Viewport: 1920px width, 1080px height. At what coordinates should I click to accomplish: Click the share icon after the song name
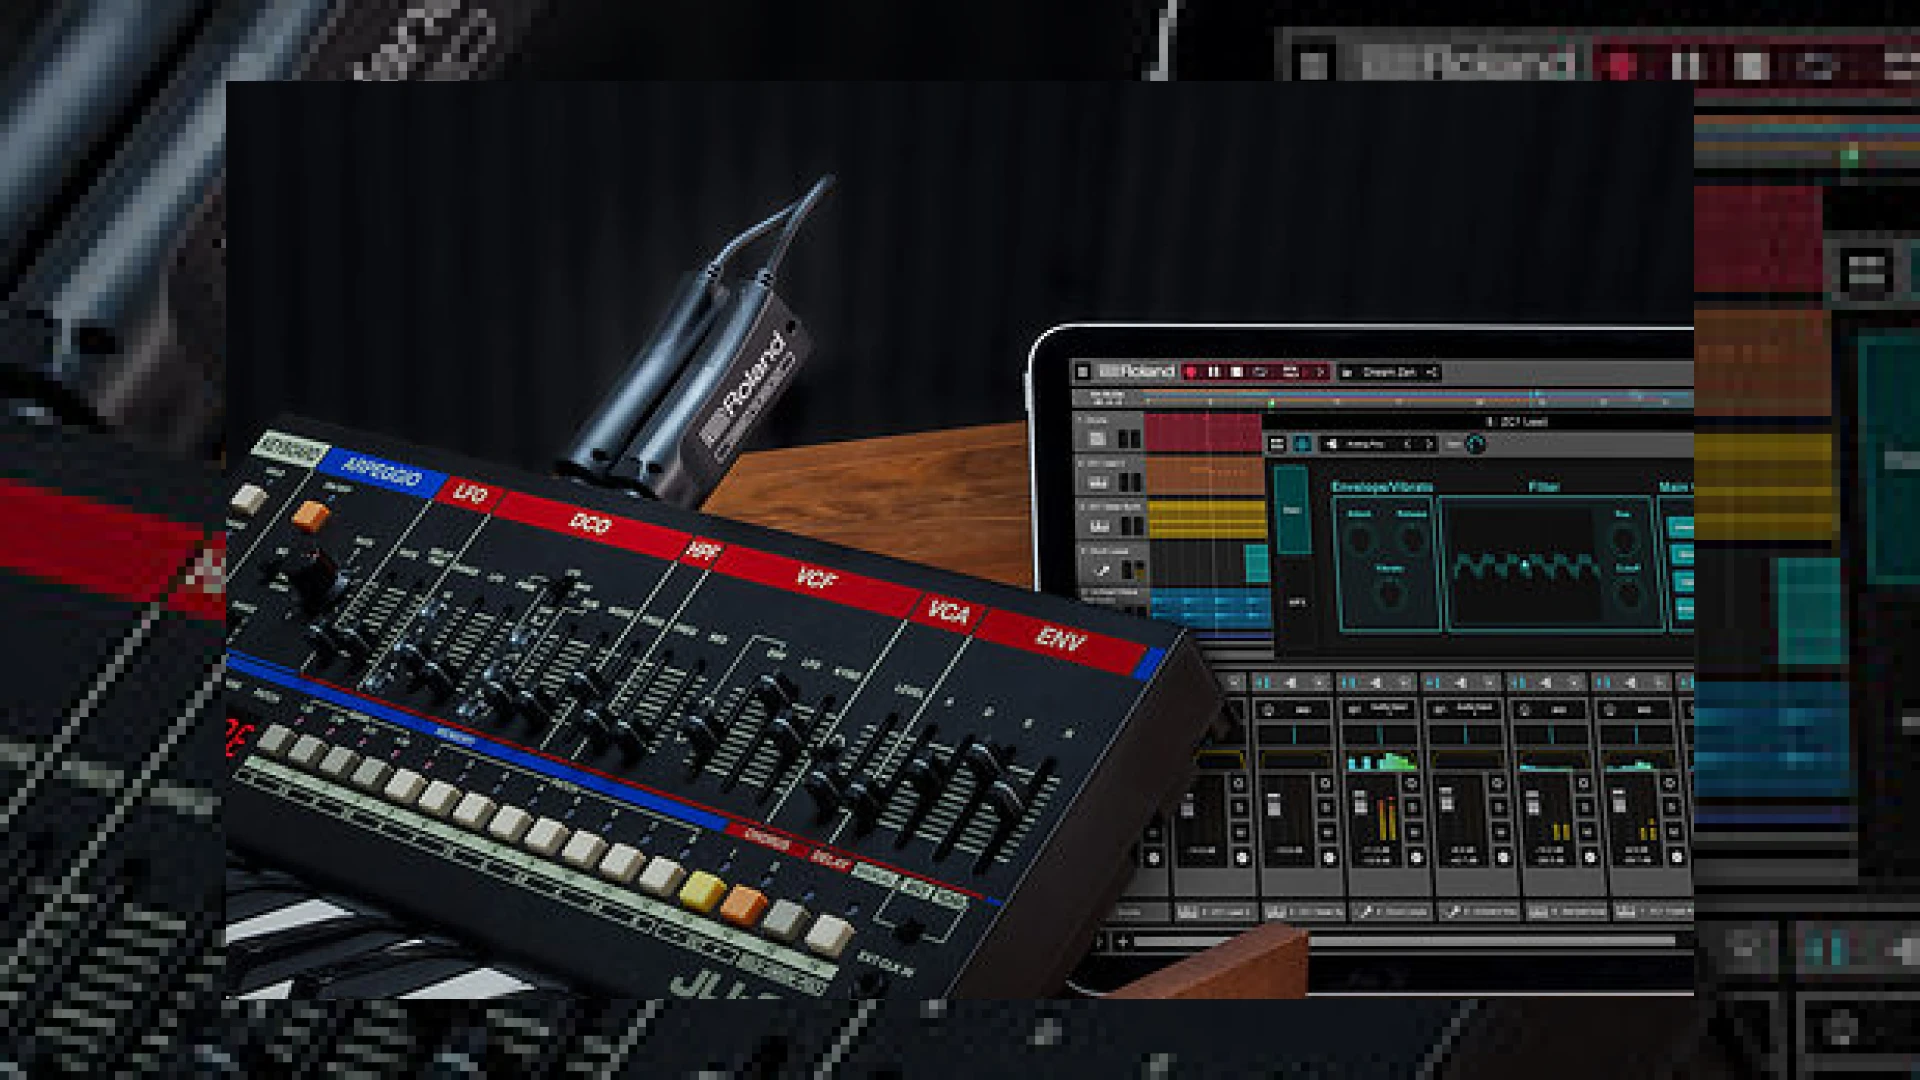1431,372
